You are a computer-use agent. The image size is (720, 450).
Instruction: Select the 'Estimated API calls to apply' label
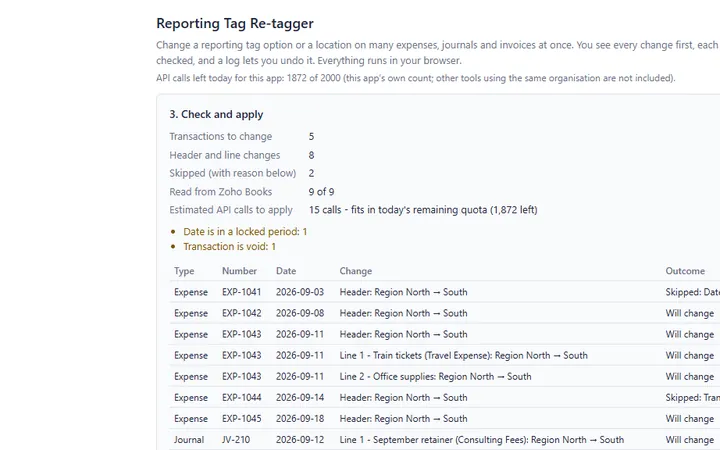(x=231, y=210)
